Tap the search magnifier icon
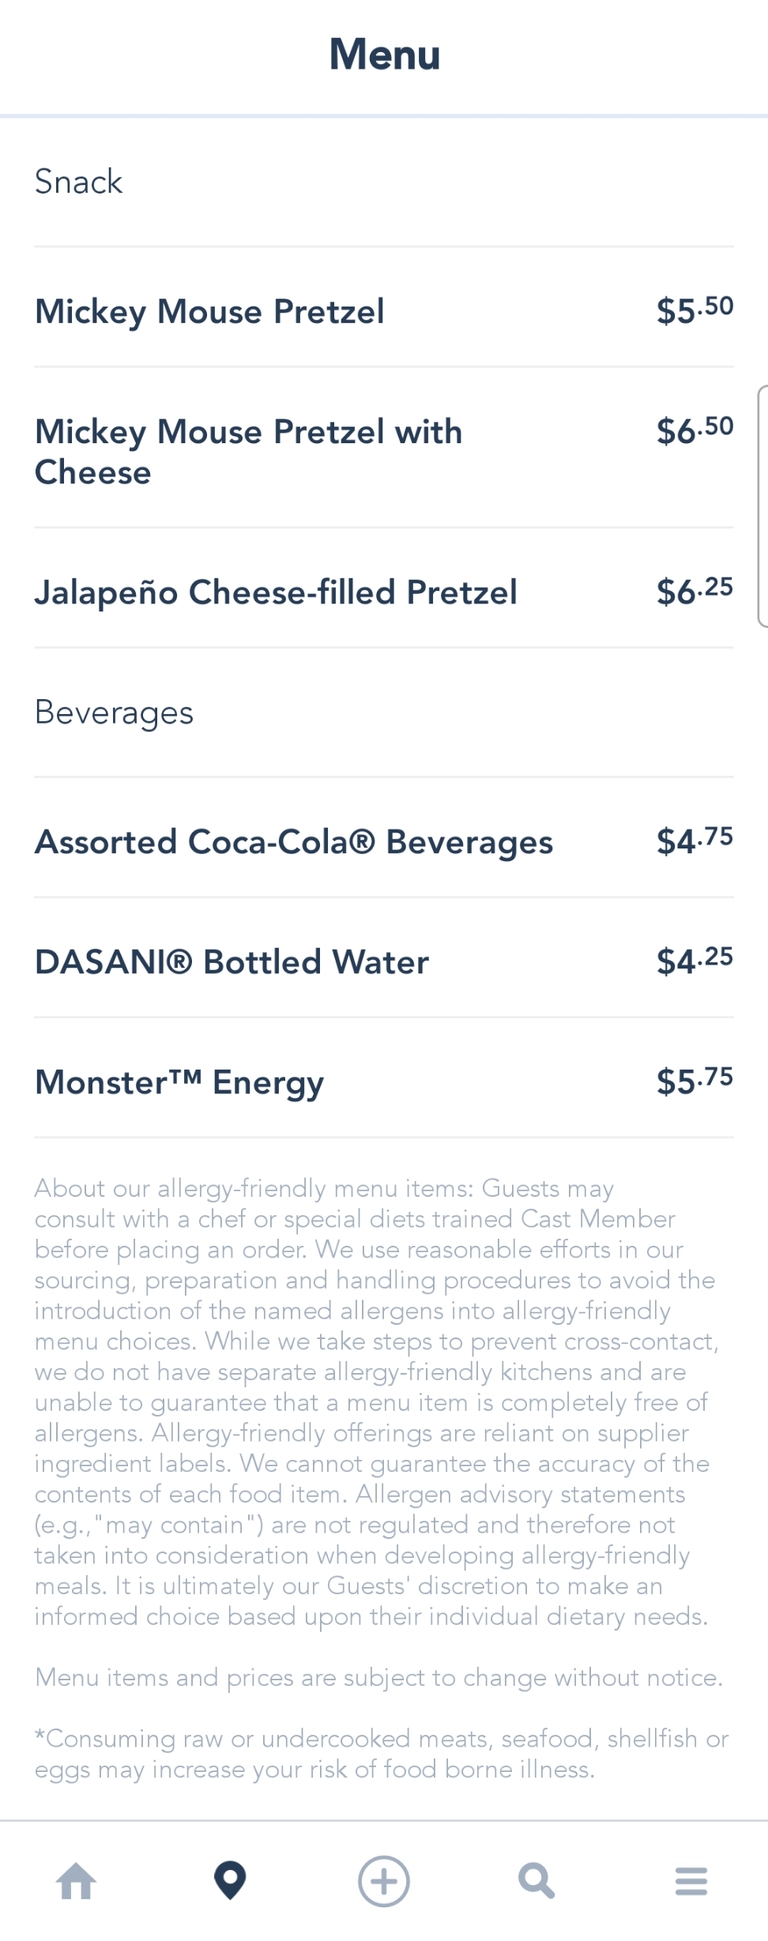The width and height of the screenshot is (768, 1941). pyautogui.click(x=536, y=1881)
